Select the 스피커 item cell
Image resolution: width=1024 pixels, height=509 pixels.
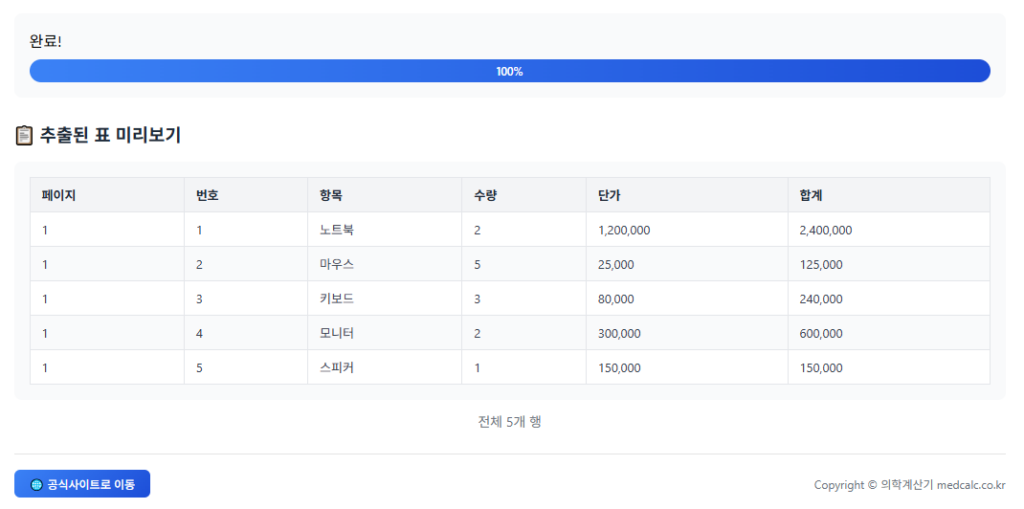(336, 367)
